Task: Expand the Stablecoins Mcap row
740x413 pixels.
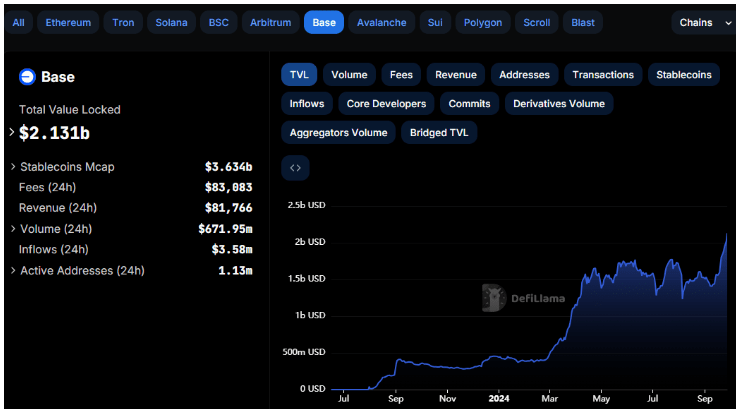Action: point(13,167)
